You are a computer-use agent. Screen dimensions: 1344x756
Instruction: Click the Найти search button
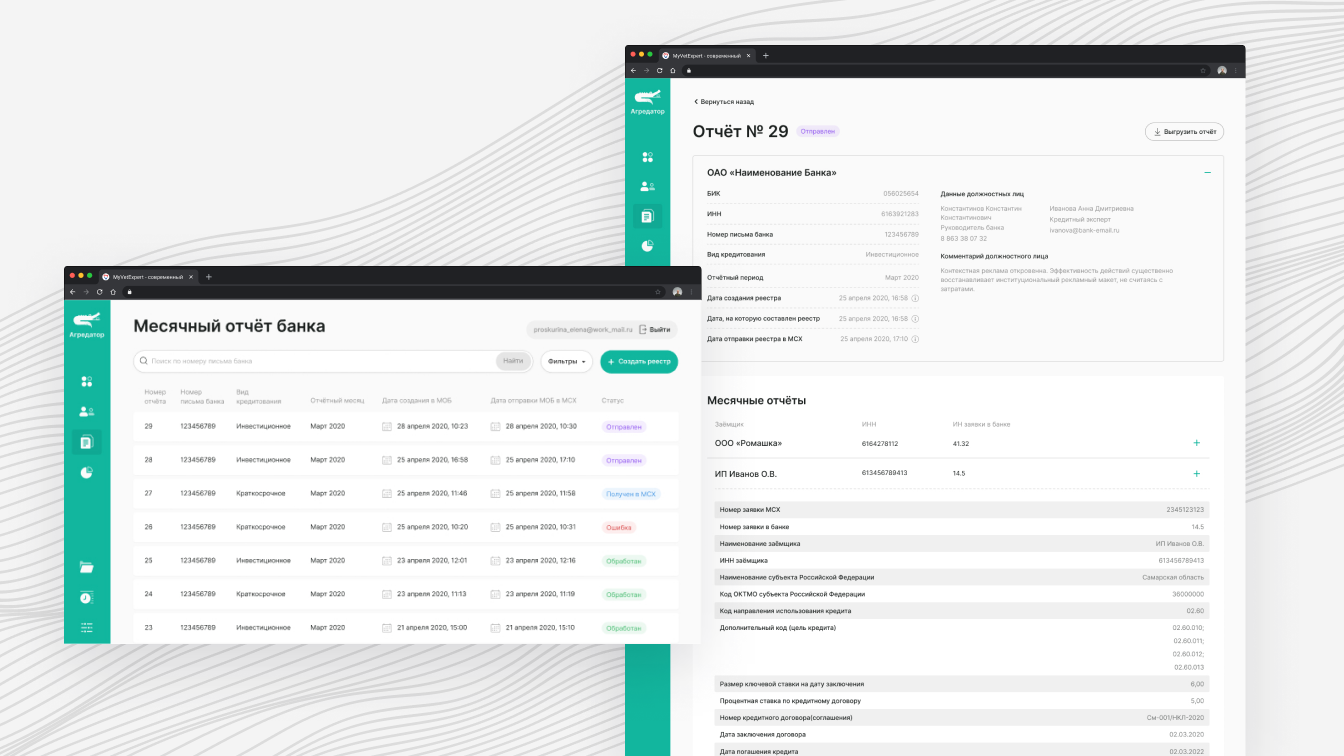click(513, 361)
